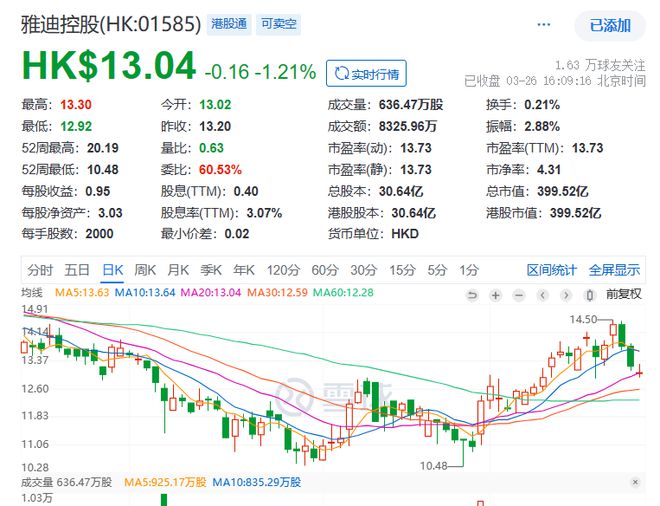Select the 周K chart tab
Screen dimensions: 660x506
(x=145, y=270)
